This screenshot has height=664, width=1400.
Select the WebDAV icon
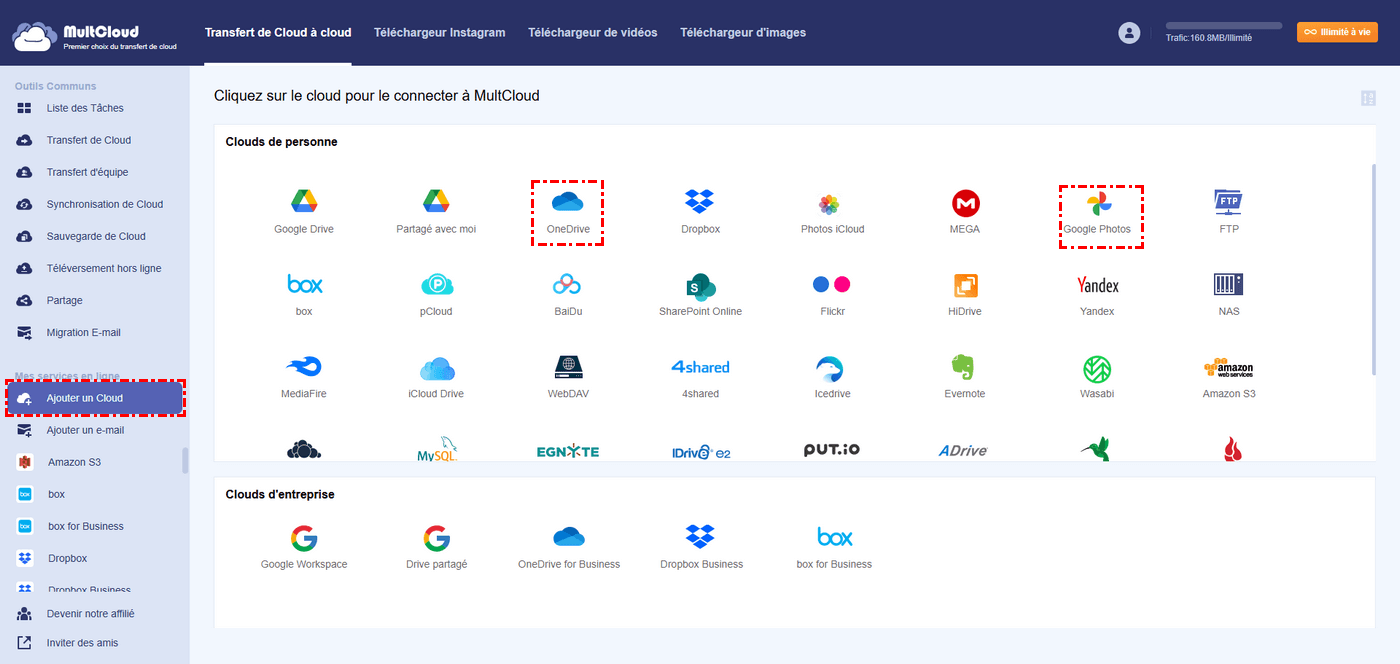tap(568, 368)
